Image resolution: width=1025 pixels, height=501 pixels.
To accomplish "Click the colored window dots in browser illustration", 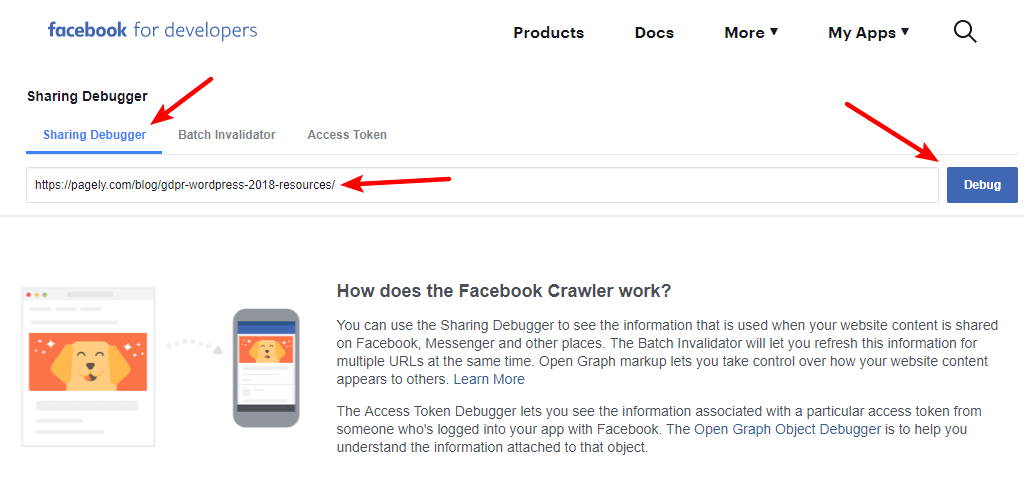I will pos(37,295).
